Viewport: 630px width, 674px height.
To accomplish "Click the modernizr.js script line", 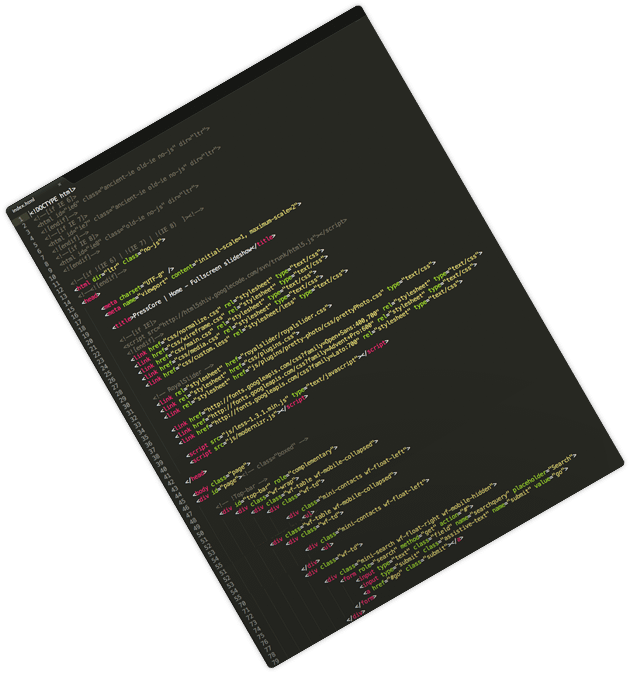I will [x=249, y=429].
